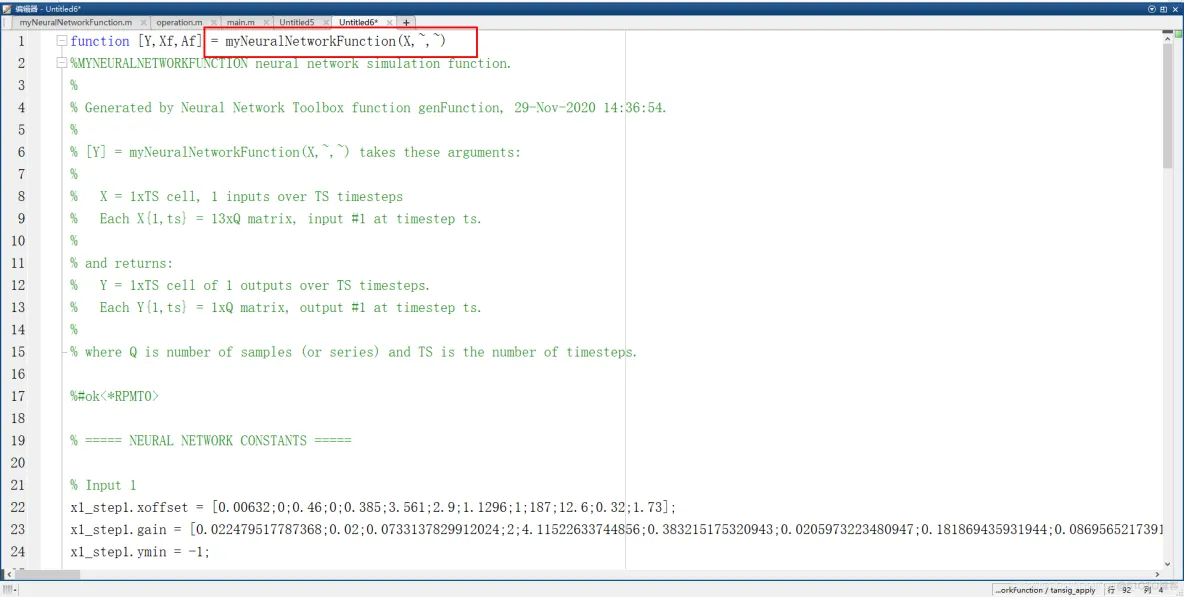
Task: Click line number 17 in the gutter
Action: [x=18, y=396]
